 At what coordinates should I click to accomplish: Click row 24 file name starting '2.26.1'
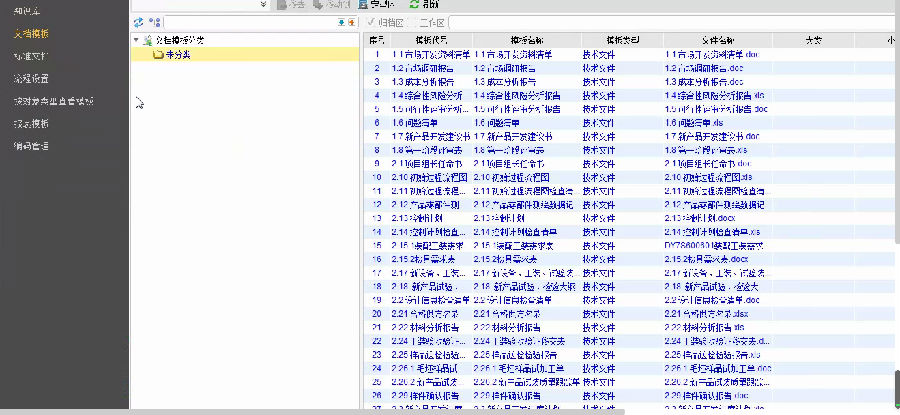coord(718,369)
